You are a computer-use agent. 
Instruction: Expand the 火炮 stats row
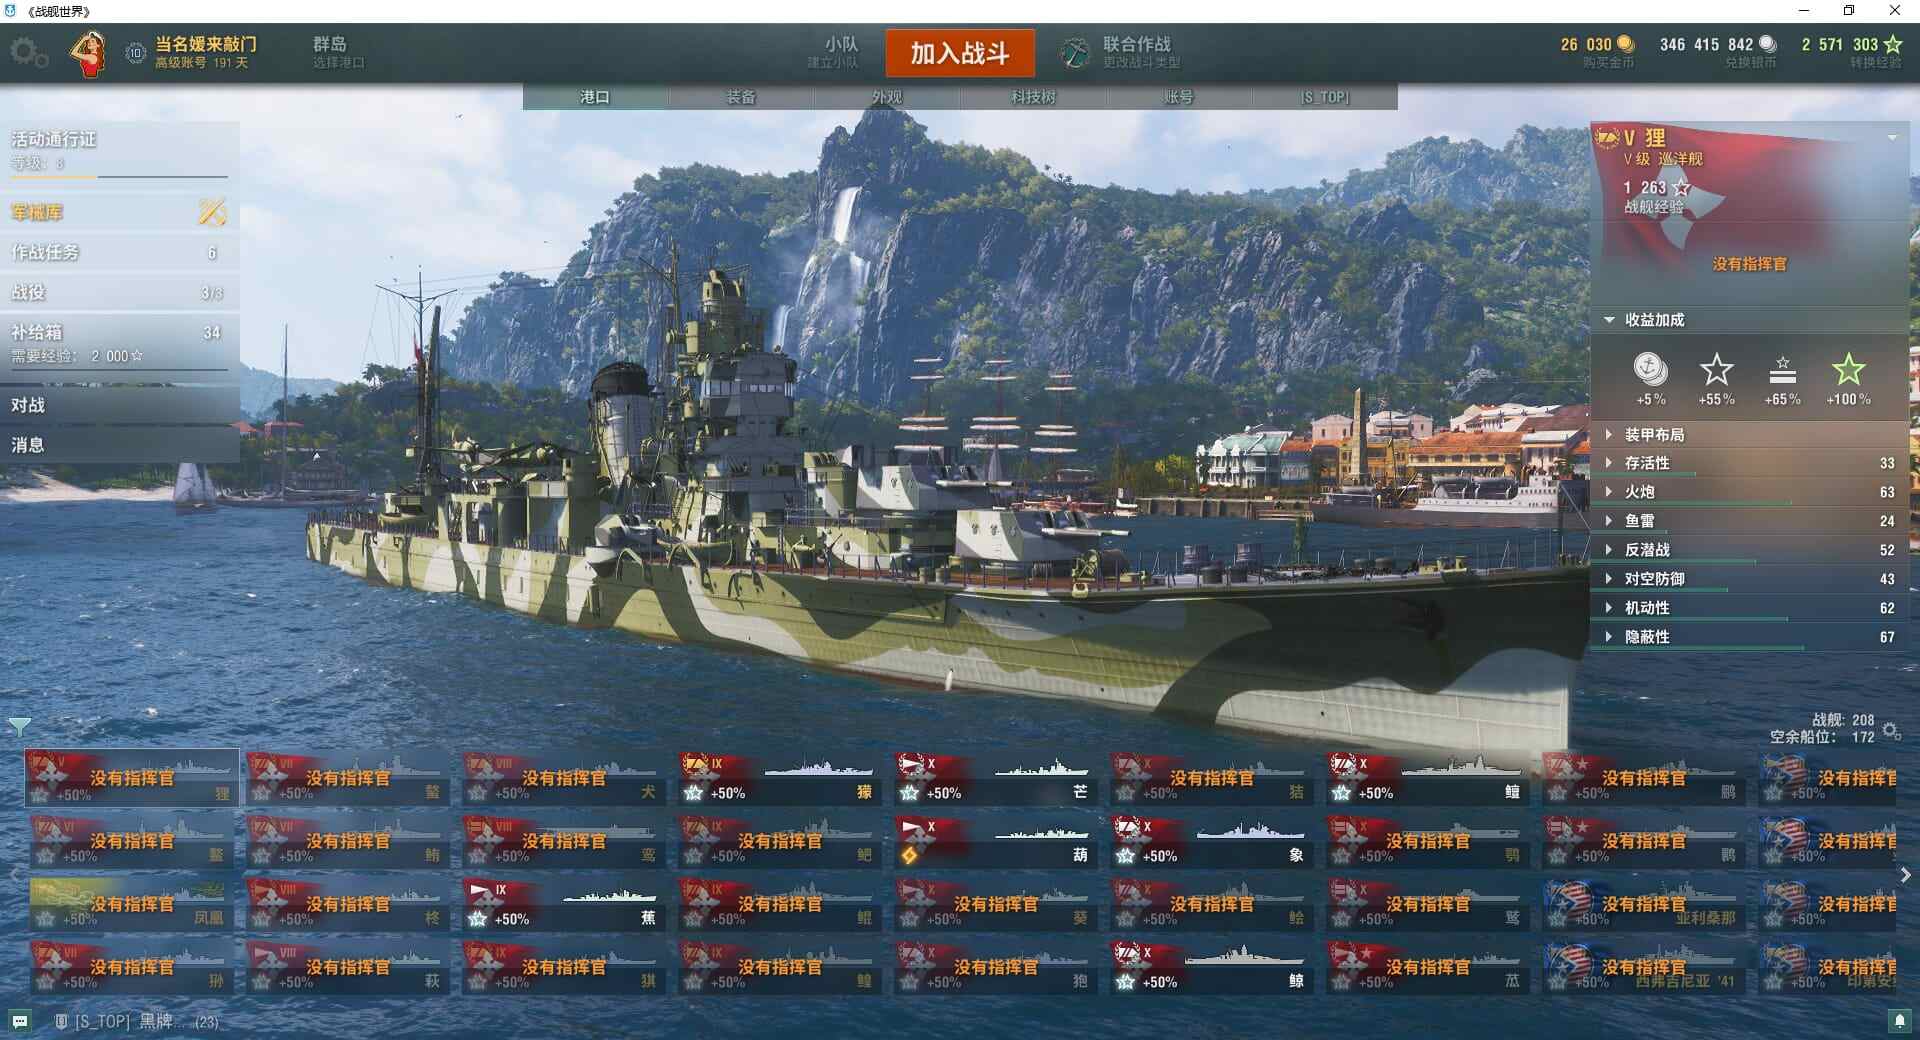point(1750,492)
